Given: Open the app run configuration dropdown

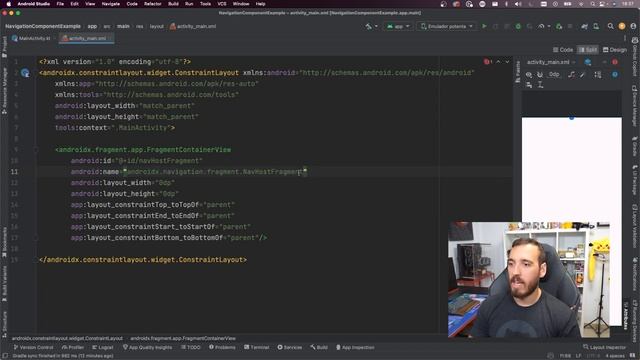Looking at the screenshot, I should (398, 26).
